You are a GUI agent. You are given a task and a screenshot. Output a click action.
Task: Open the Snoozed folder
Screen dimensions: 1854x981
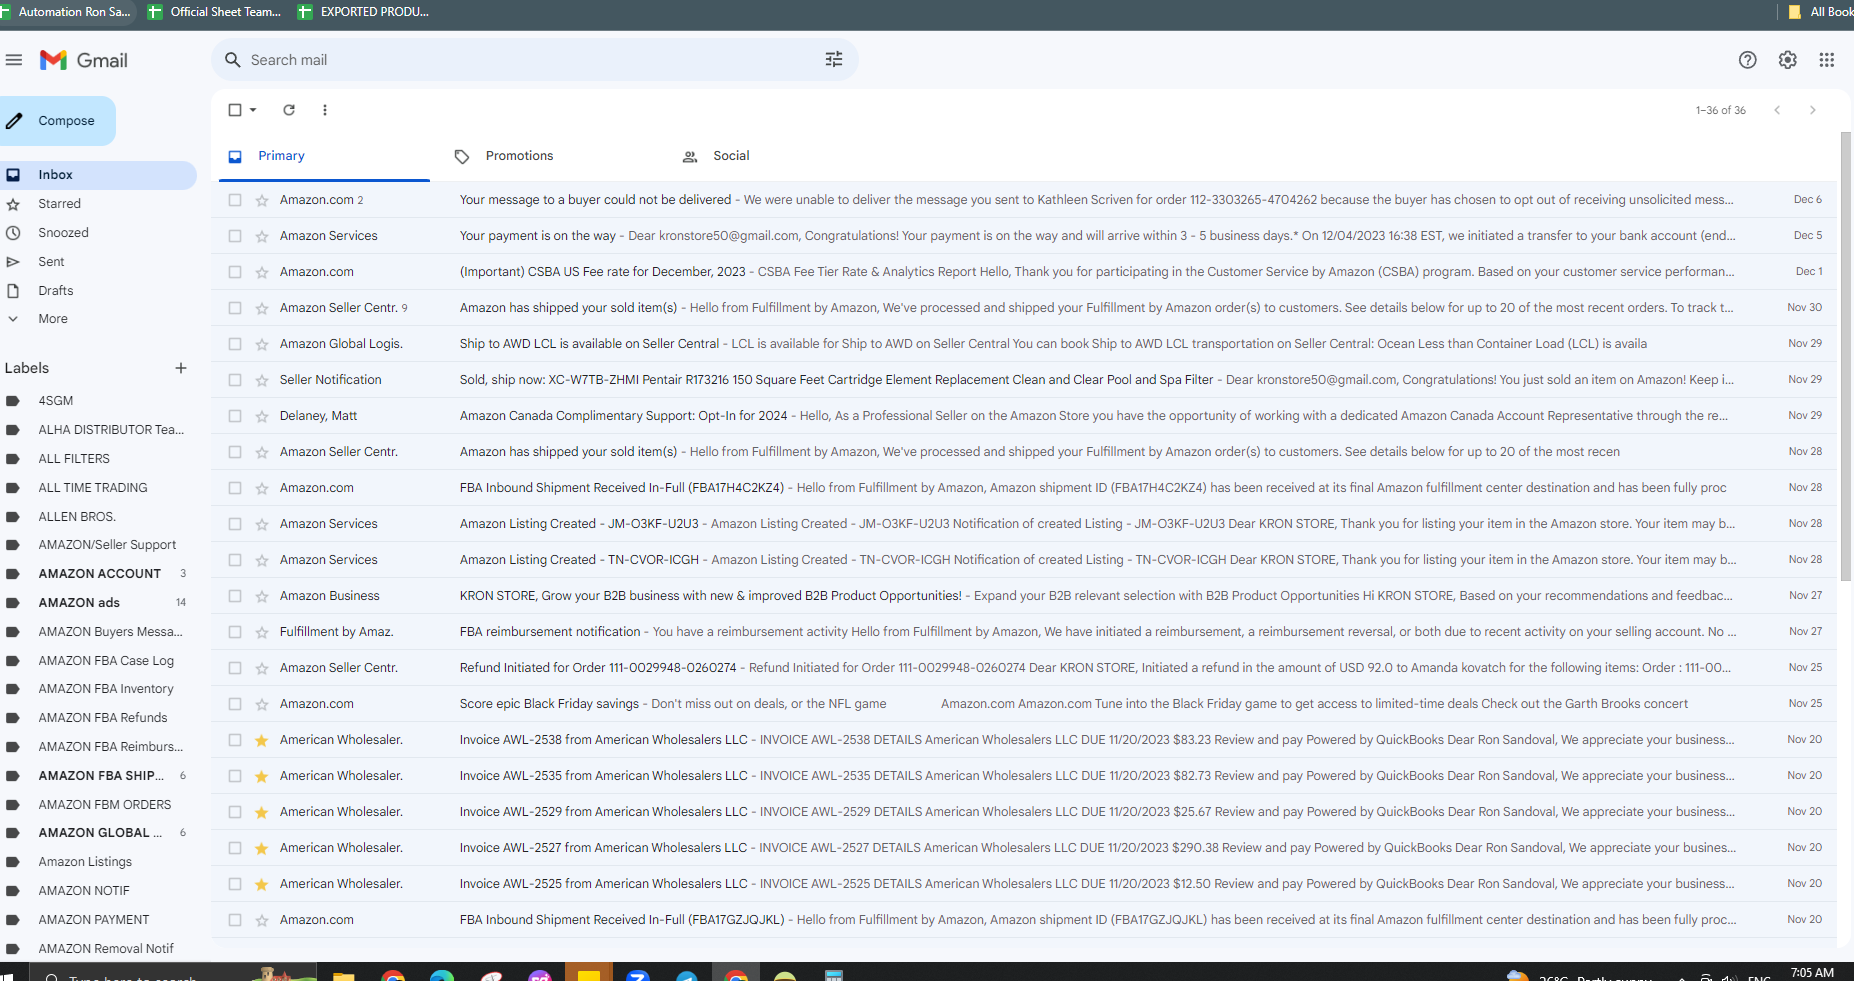pos(97,233)
